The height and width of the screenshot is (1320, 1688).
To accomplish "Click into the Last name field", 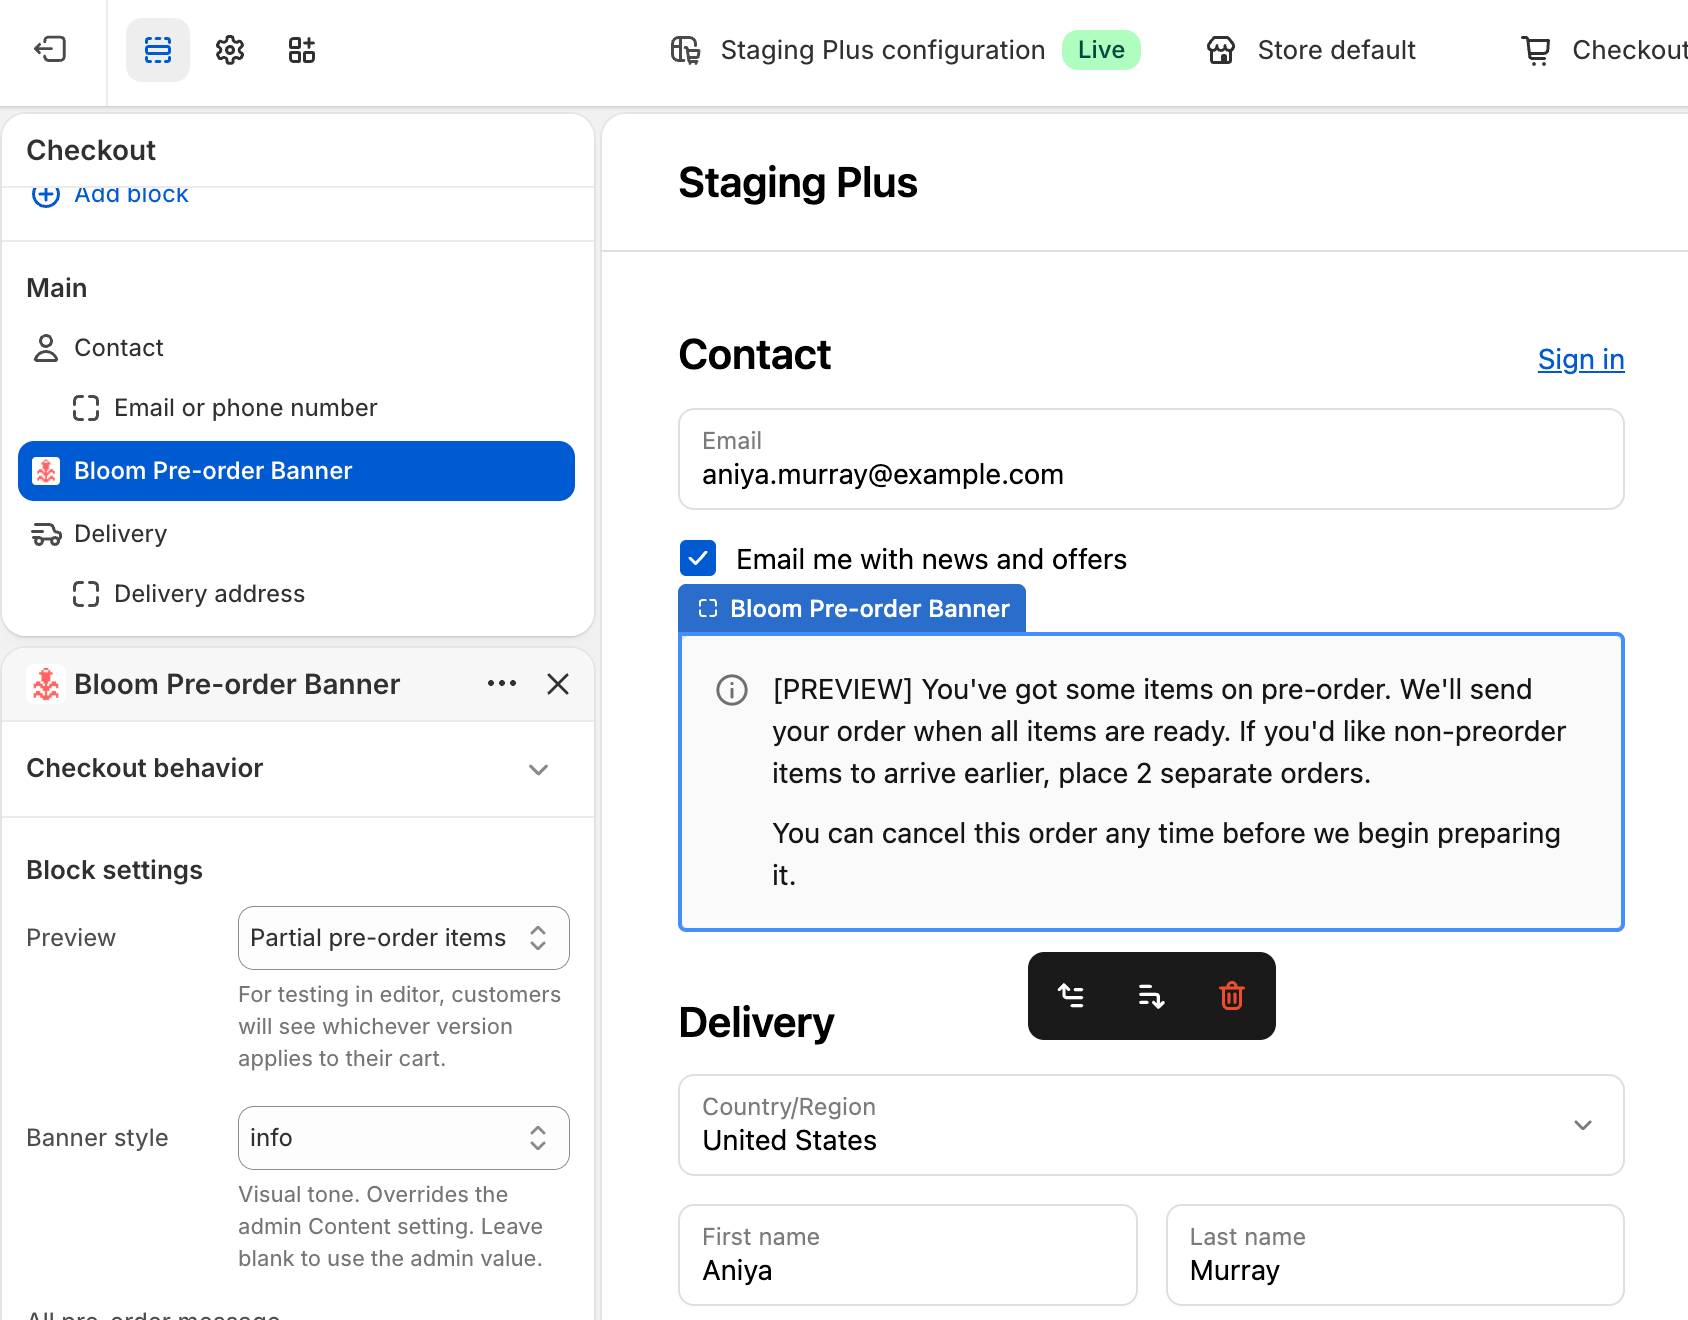I will pyautogui.click(x=1395, y=1255).
